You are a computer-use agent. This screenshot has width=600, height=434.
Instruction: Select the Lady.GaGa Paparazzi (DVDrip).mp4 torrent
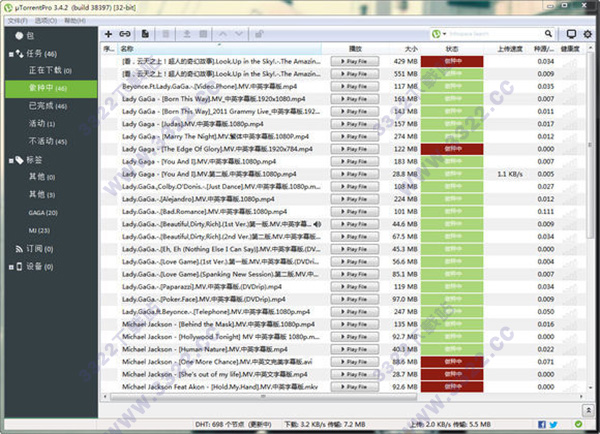(x=204, y=287)
